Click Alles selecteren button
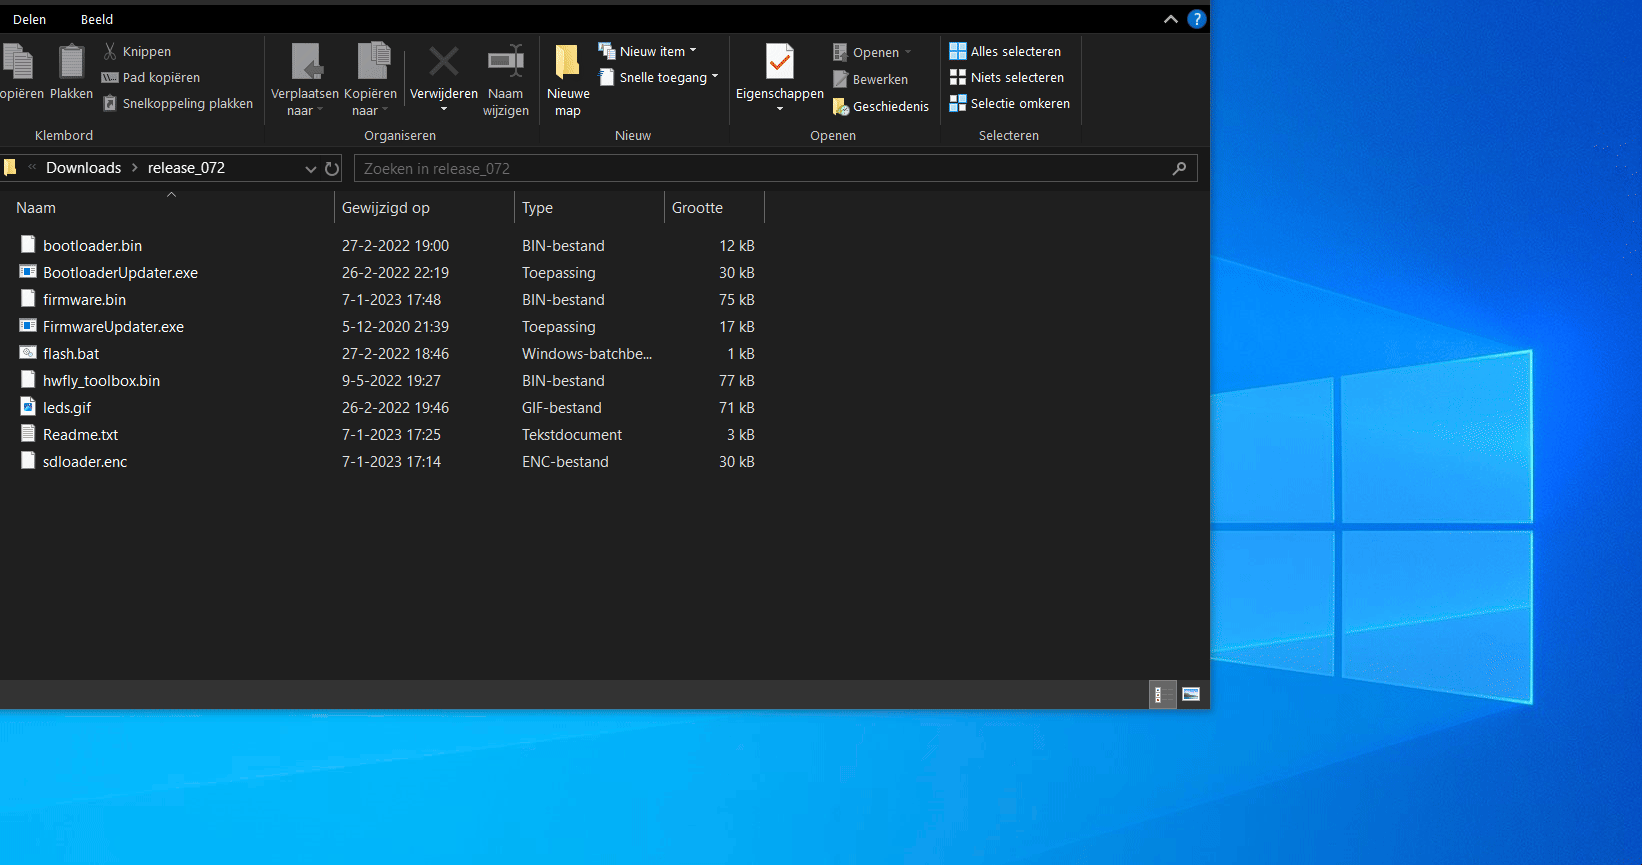This screenshot has width=1642, height=865. click(1005, 51)
